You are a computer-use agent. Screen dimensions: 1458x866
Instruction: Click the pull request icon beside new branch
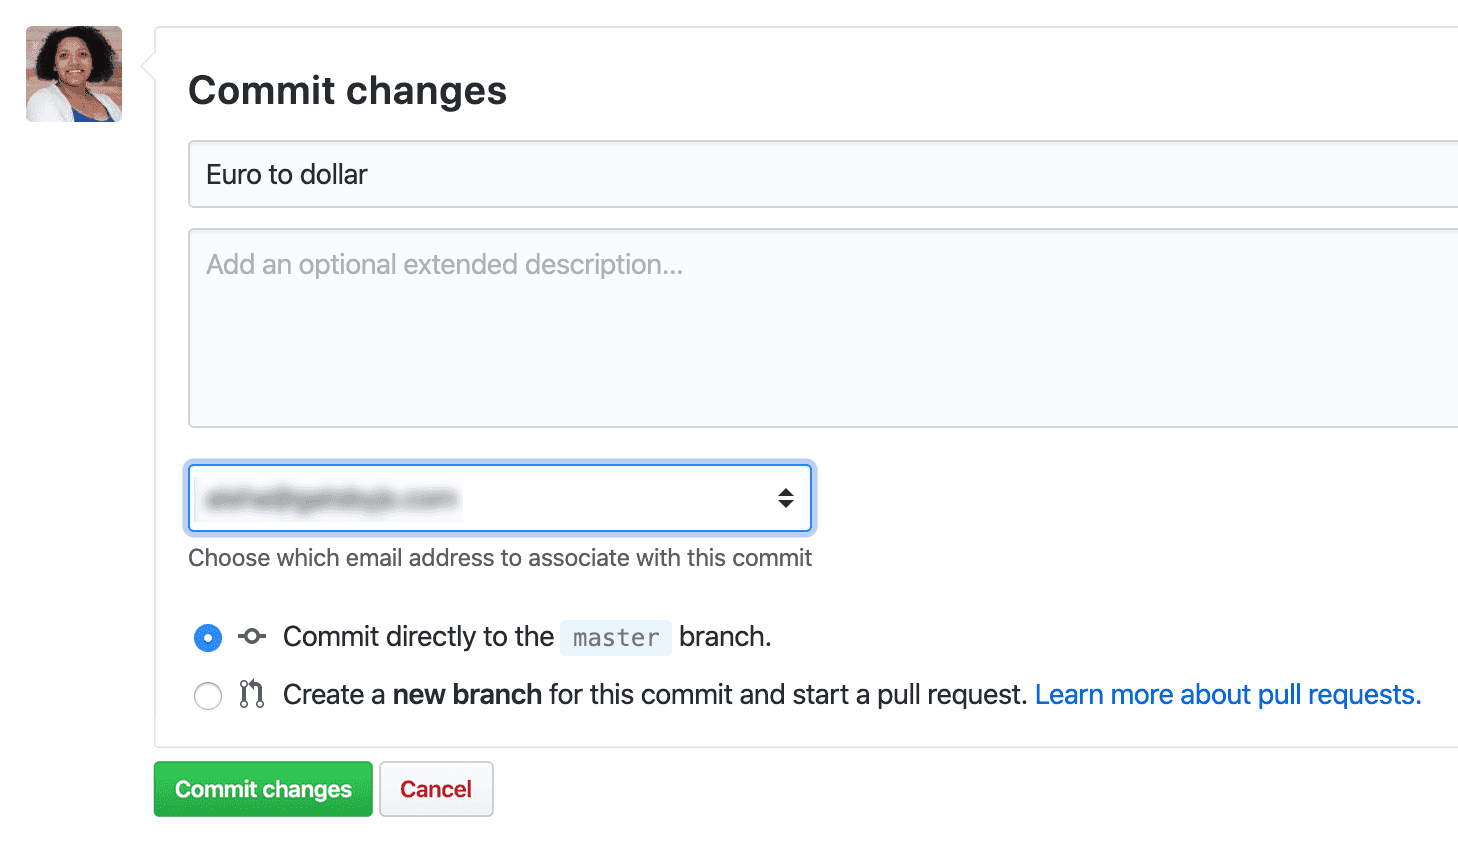(x=252, y=694)
